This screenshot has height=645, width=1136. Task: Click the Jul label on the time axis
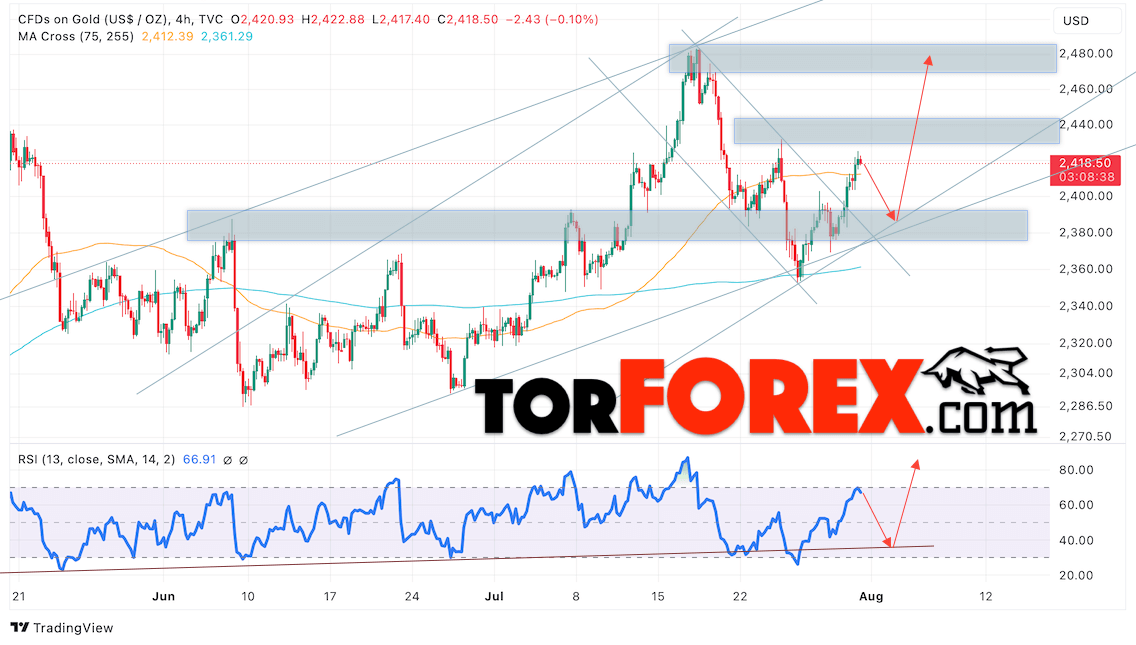tap(494, 596)
